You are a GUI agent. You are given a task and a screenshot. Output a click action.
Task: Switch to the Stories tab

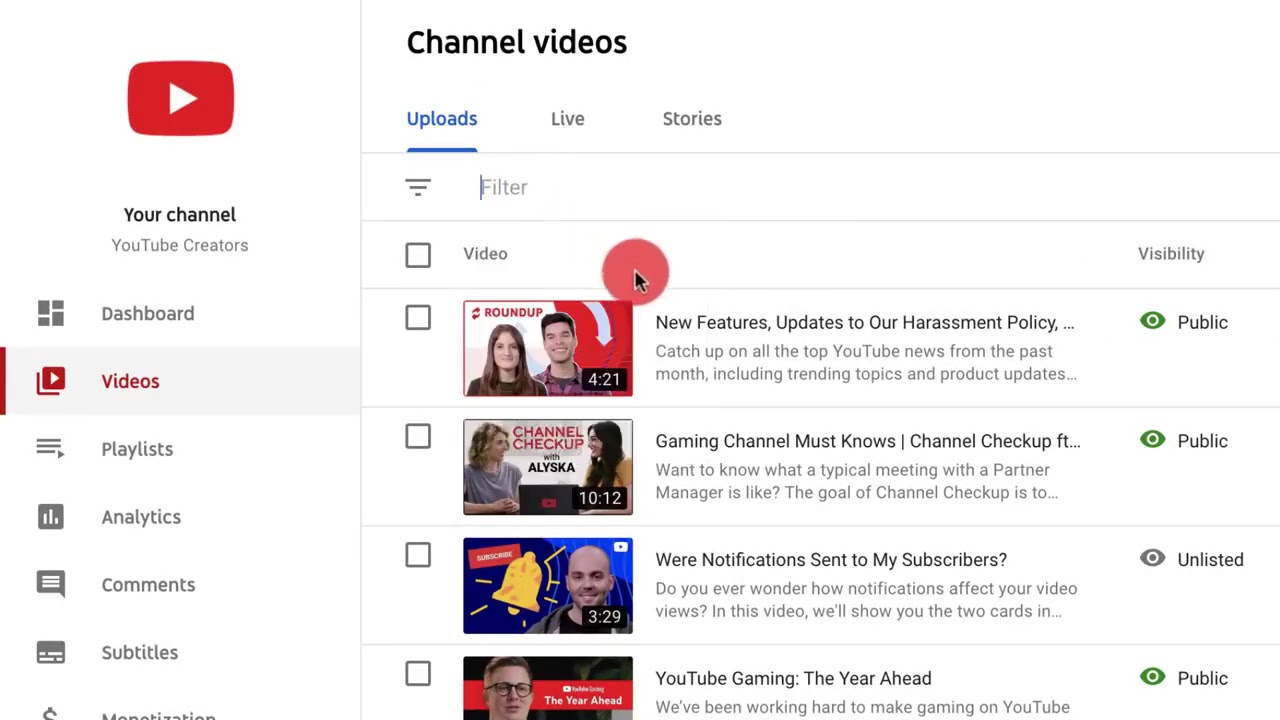692,119
